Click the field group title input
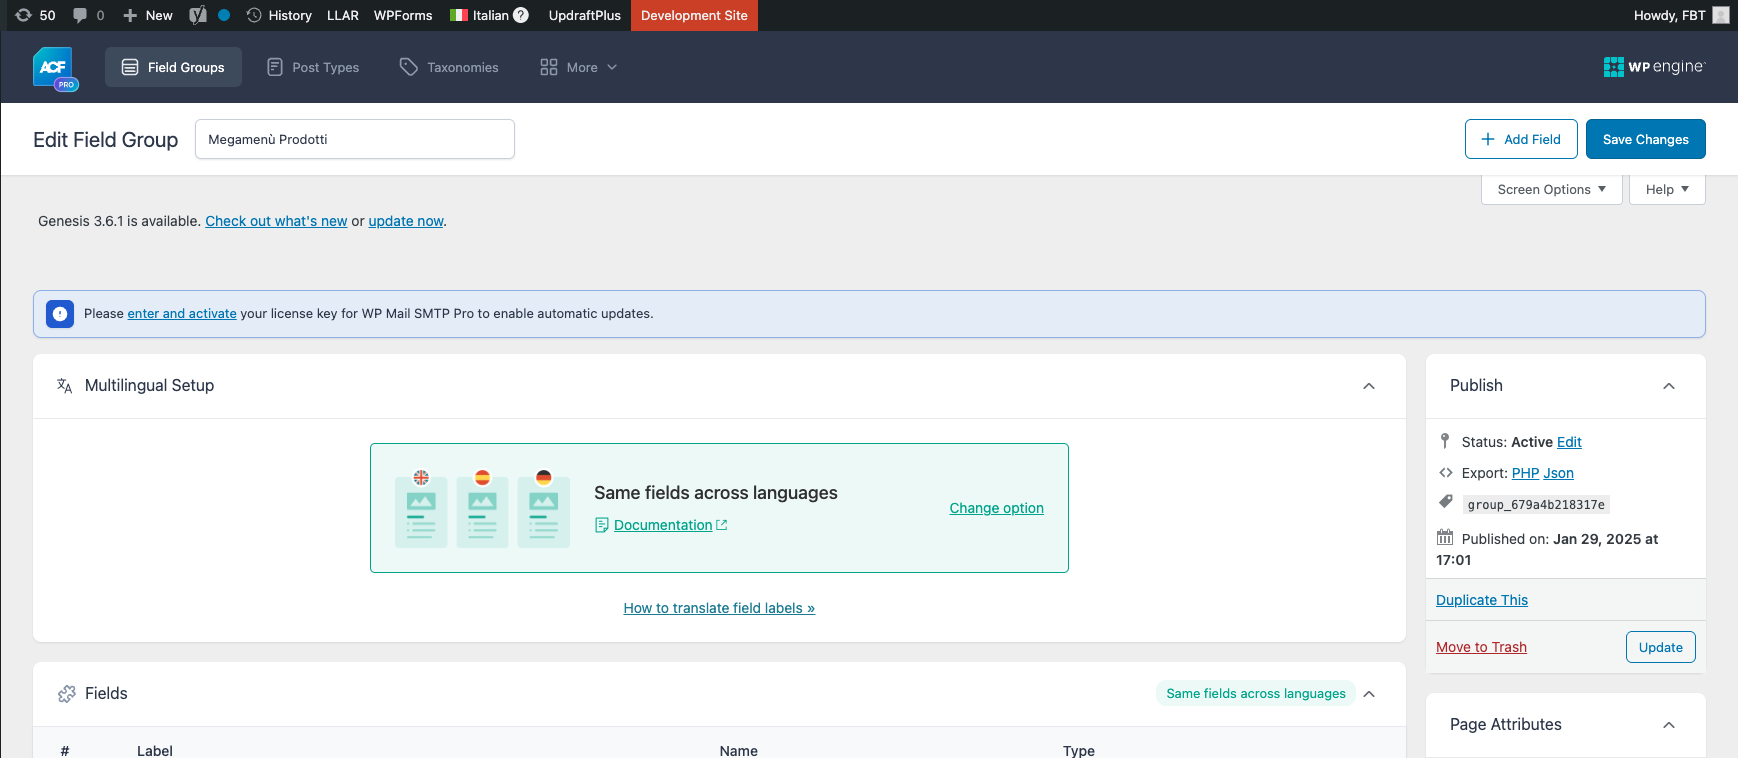Image resolution: width=1738 pixels, height=758 pixels. coord(354,139)
